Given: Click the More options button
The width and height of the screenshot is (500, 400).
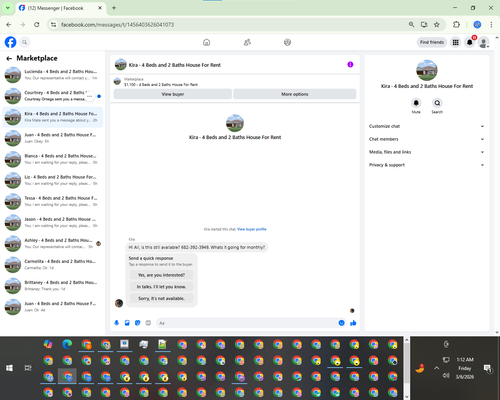Looking at the screenshot, I should tap(295, 94).
